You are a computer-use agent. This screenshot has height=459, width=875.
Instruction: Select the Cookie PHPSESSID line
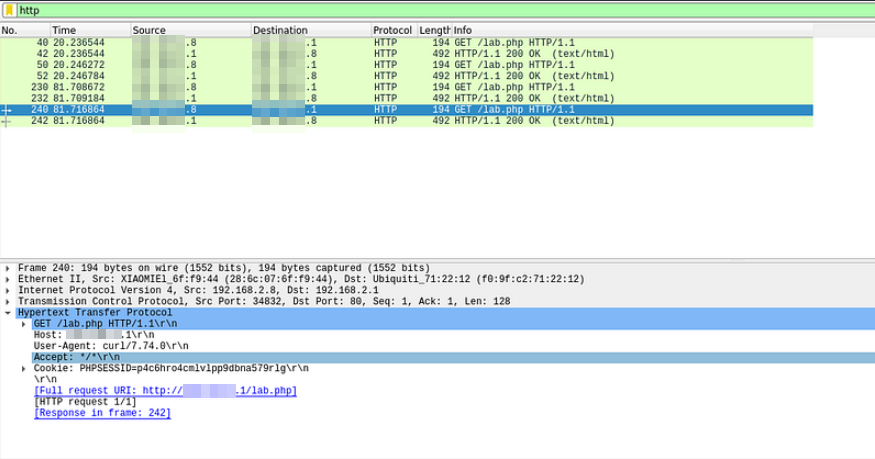171,369
